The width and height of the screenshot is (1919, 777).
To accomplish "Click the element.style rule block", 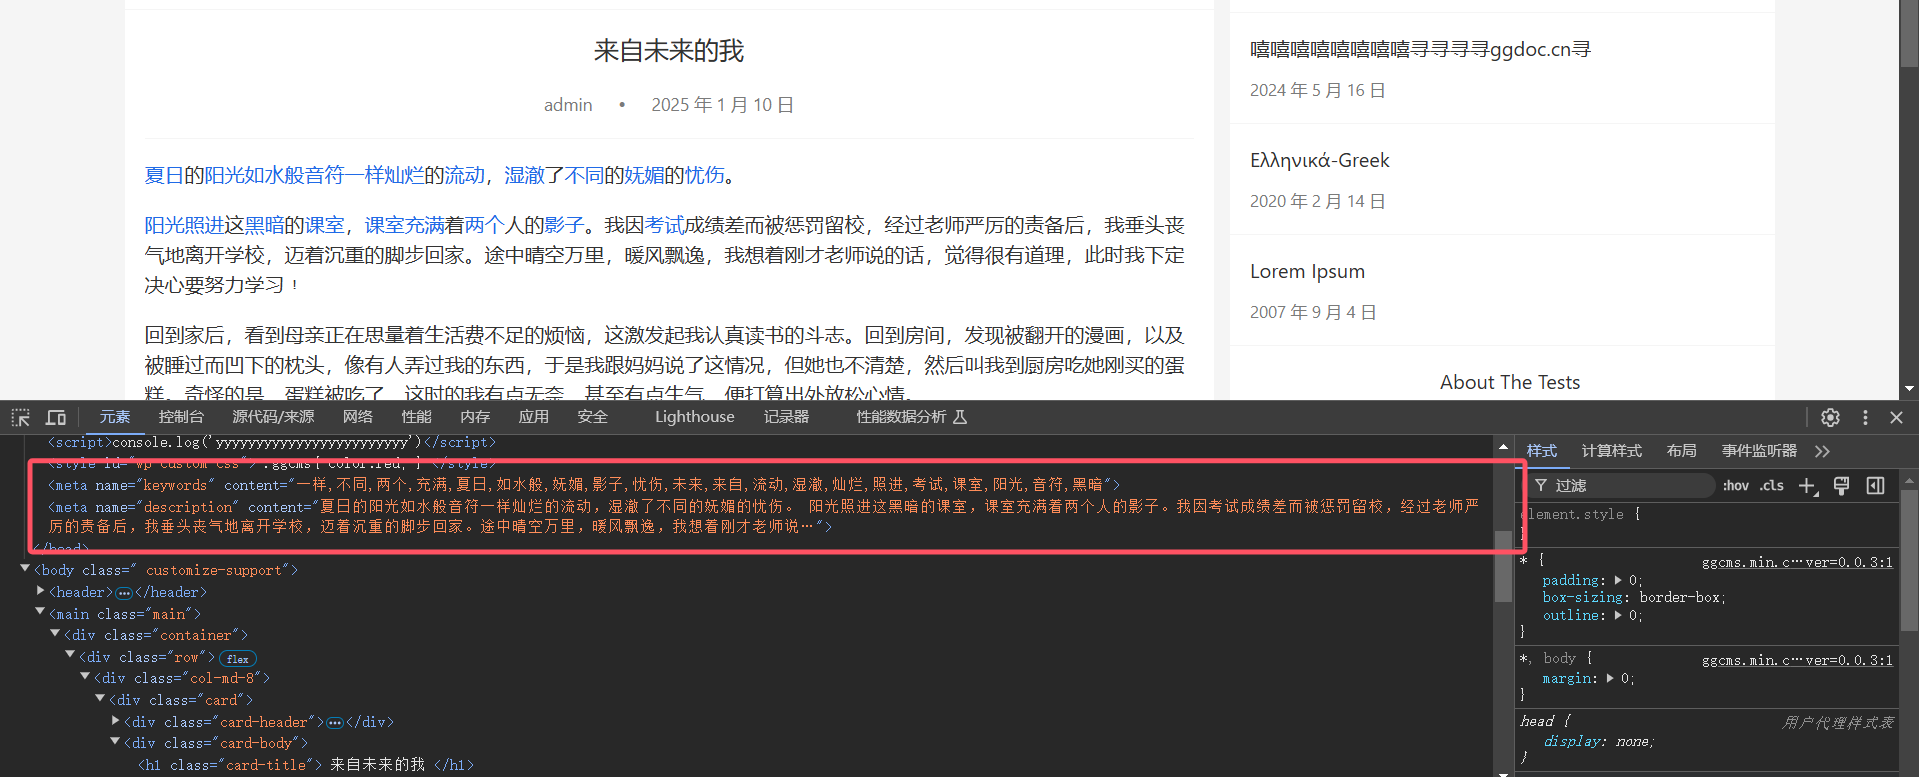I will [x=1708, y=522].
